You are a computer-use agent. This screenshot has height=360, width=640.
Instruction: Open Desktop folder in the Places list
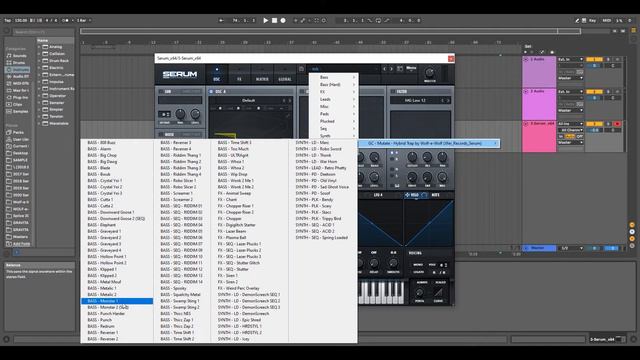tap(20, 153)
